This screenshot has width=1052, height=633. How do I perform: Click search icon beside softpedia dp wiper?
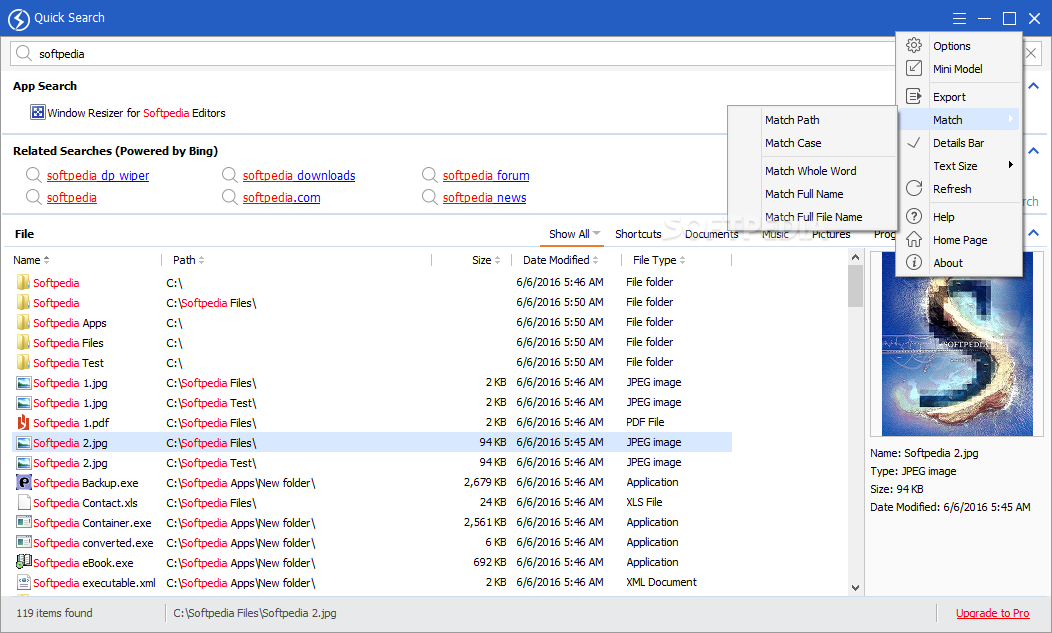[34, 175]
